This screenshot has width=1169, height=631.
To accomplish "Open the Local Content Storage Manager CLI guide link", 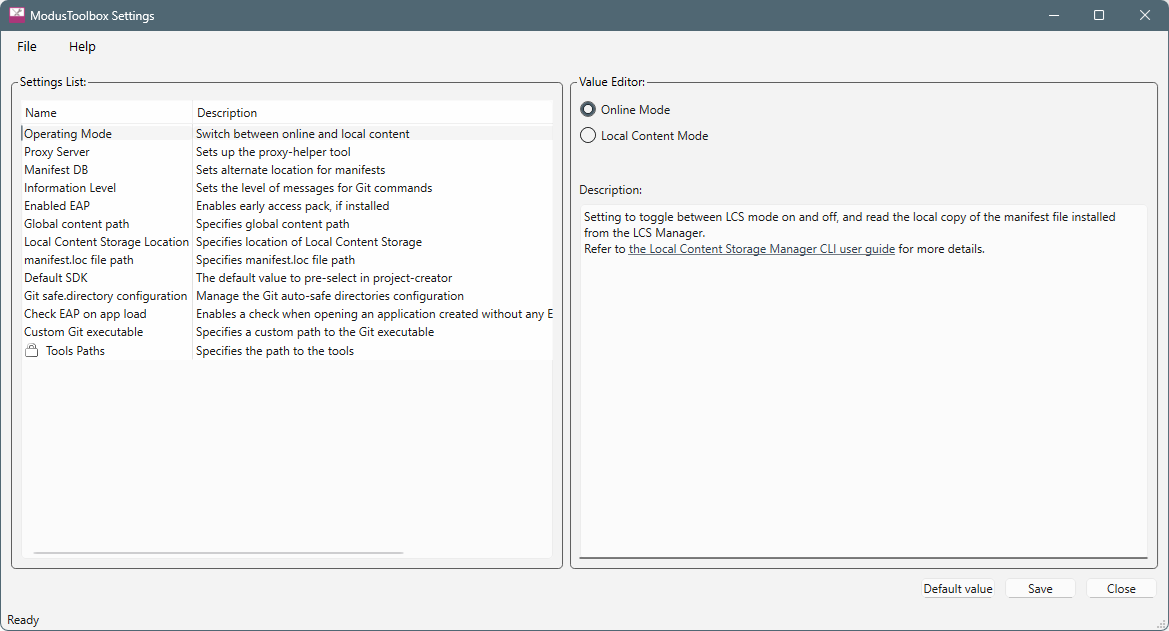I will (761, 249).
